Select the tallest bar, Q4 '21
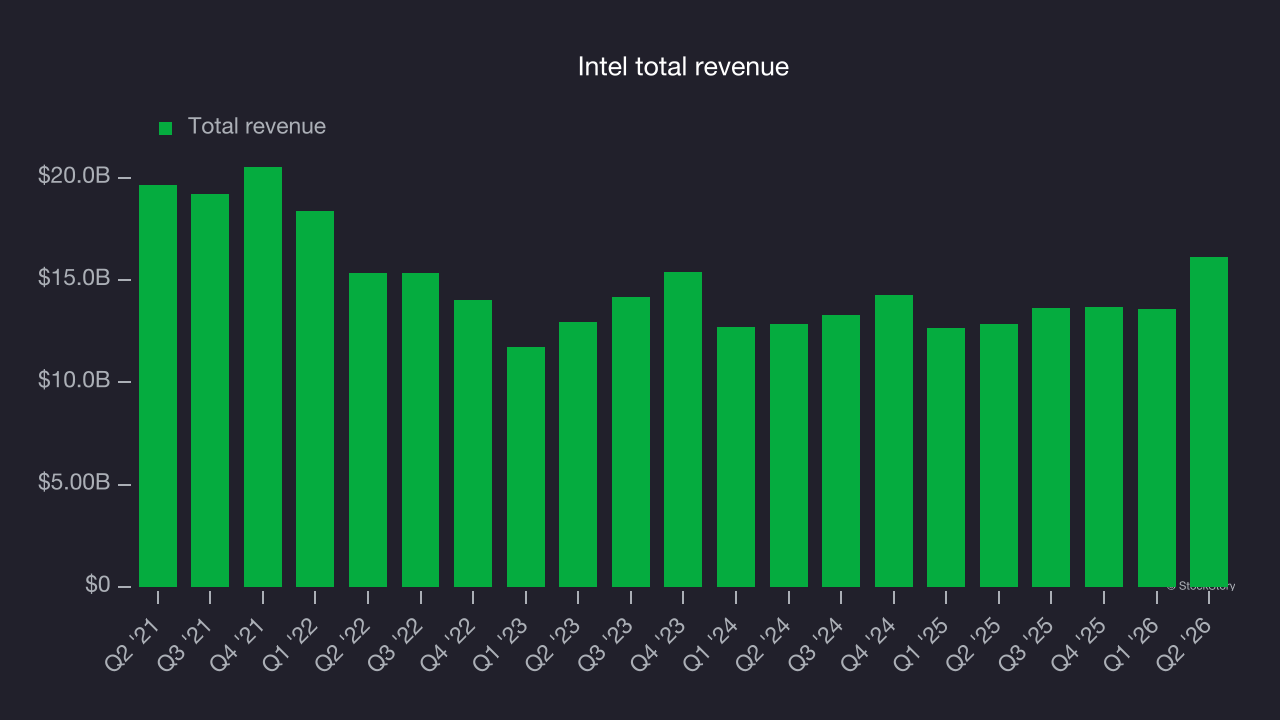The height and width of the screenshot is (720, 1280). [x=263, y=377]
